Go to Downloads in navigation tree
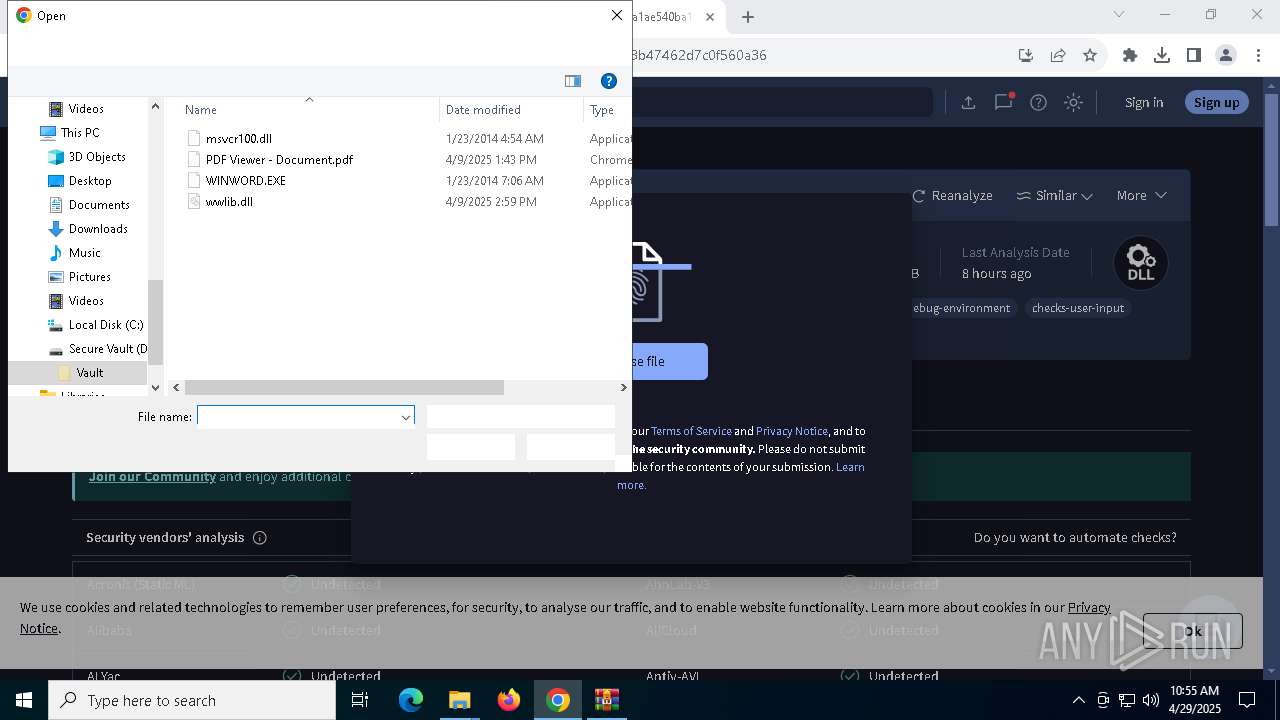1280x720 pixels. (x=98, y=229)
